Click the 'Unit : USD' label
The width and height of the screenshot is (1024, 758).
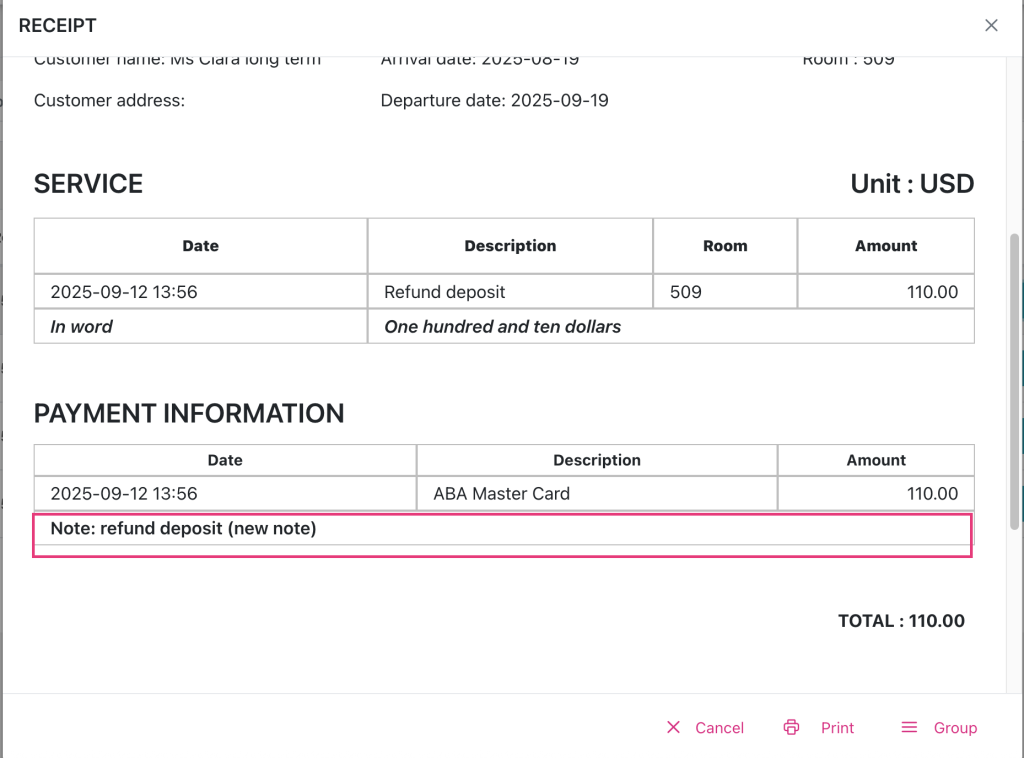pos(911,184)
